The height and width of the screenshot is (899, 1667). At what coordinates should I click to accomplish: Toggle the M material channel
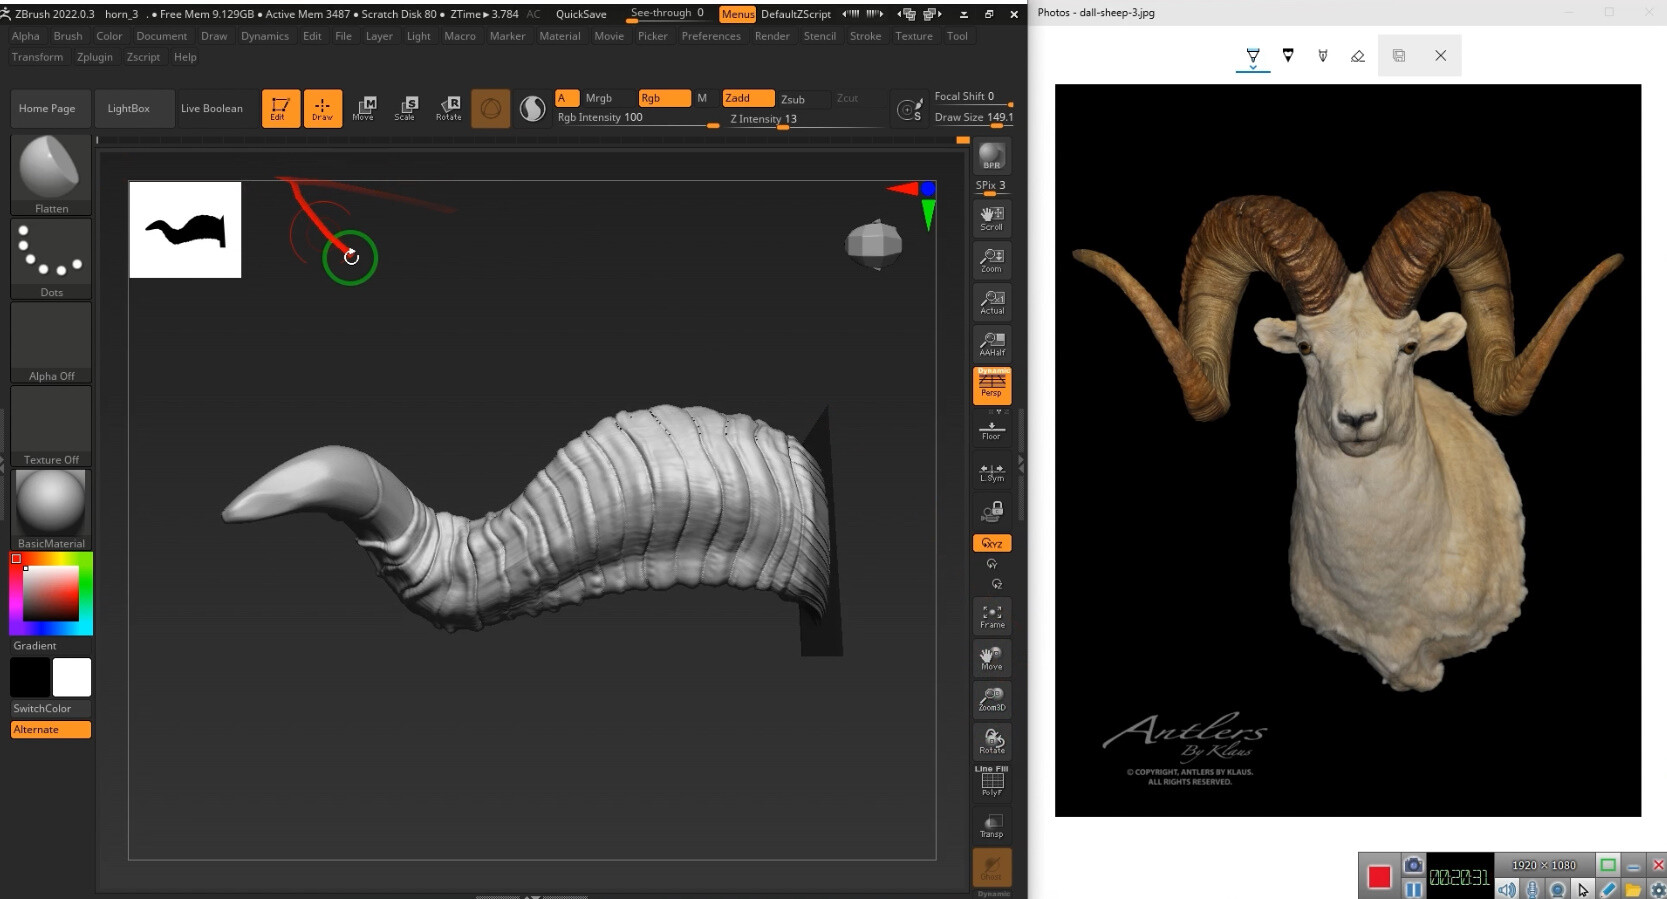point(702,98)
